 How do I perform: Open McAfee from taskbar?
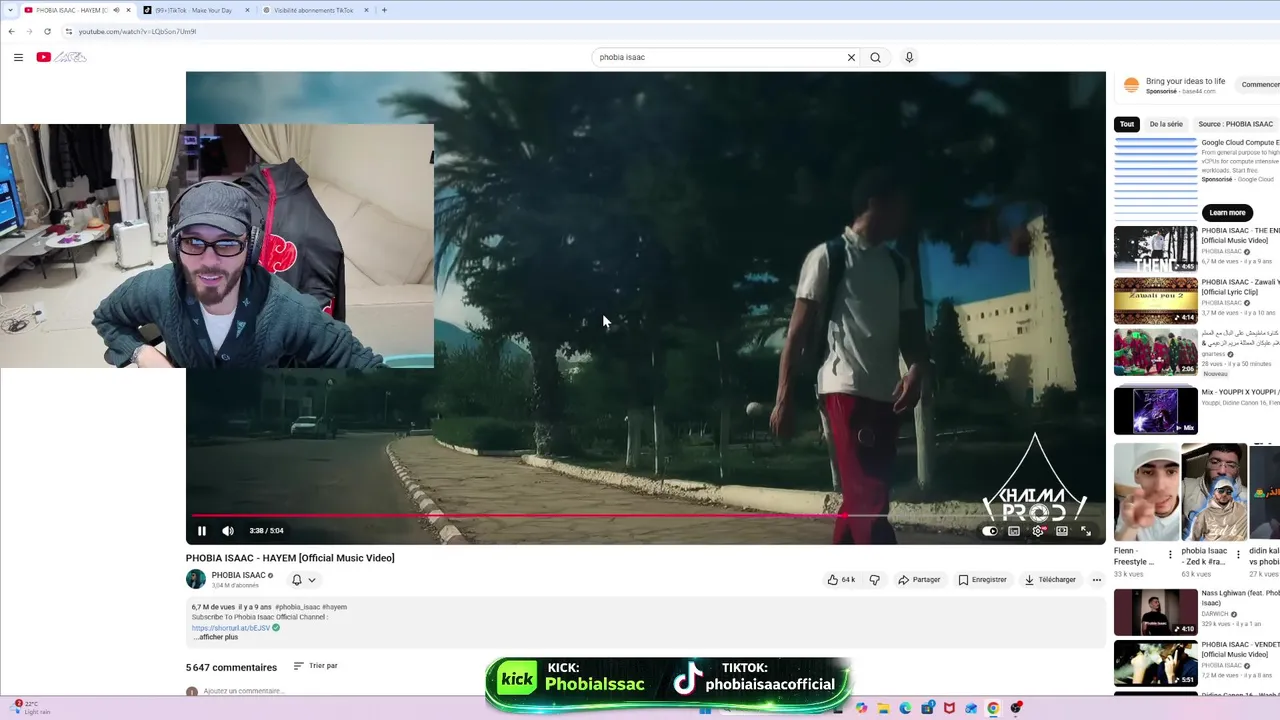tap(950, 708)
